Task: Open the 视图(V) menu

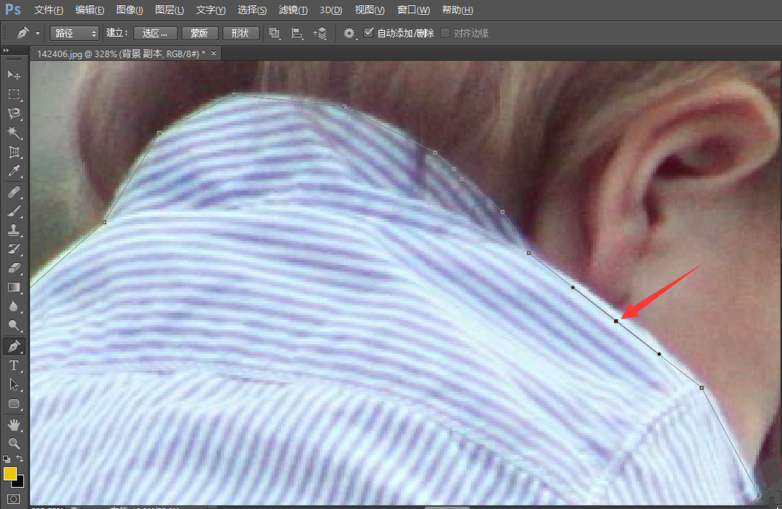Action: pyautogui.click(x=370, y=10)
